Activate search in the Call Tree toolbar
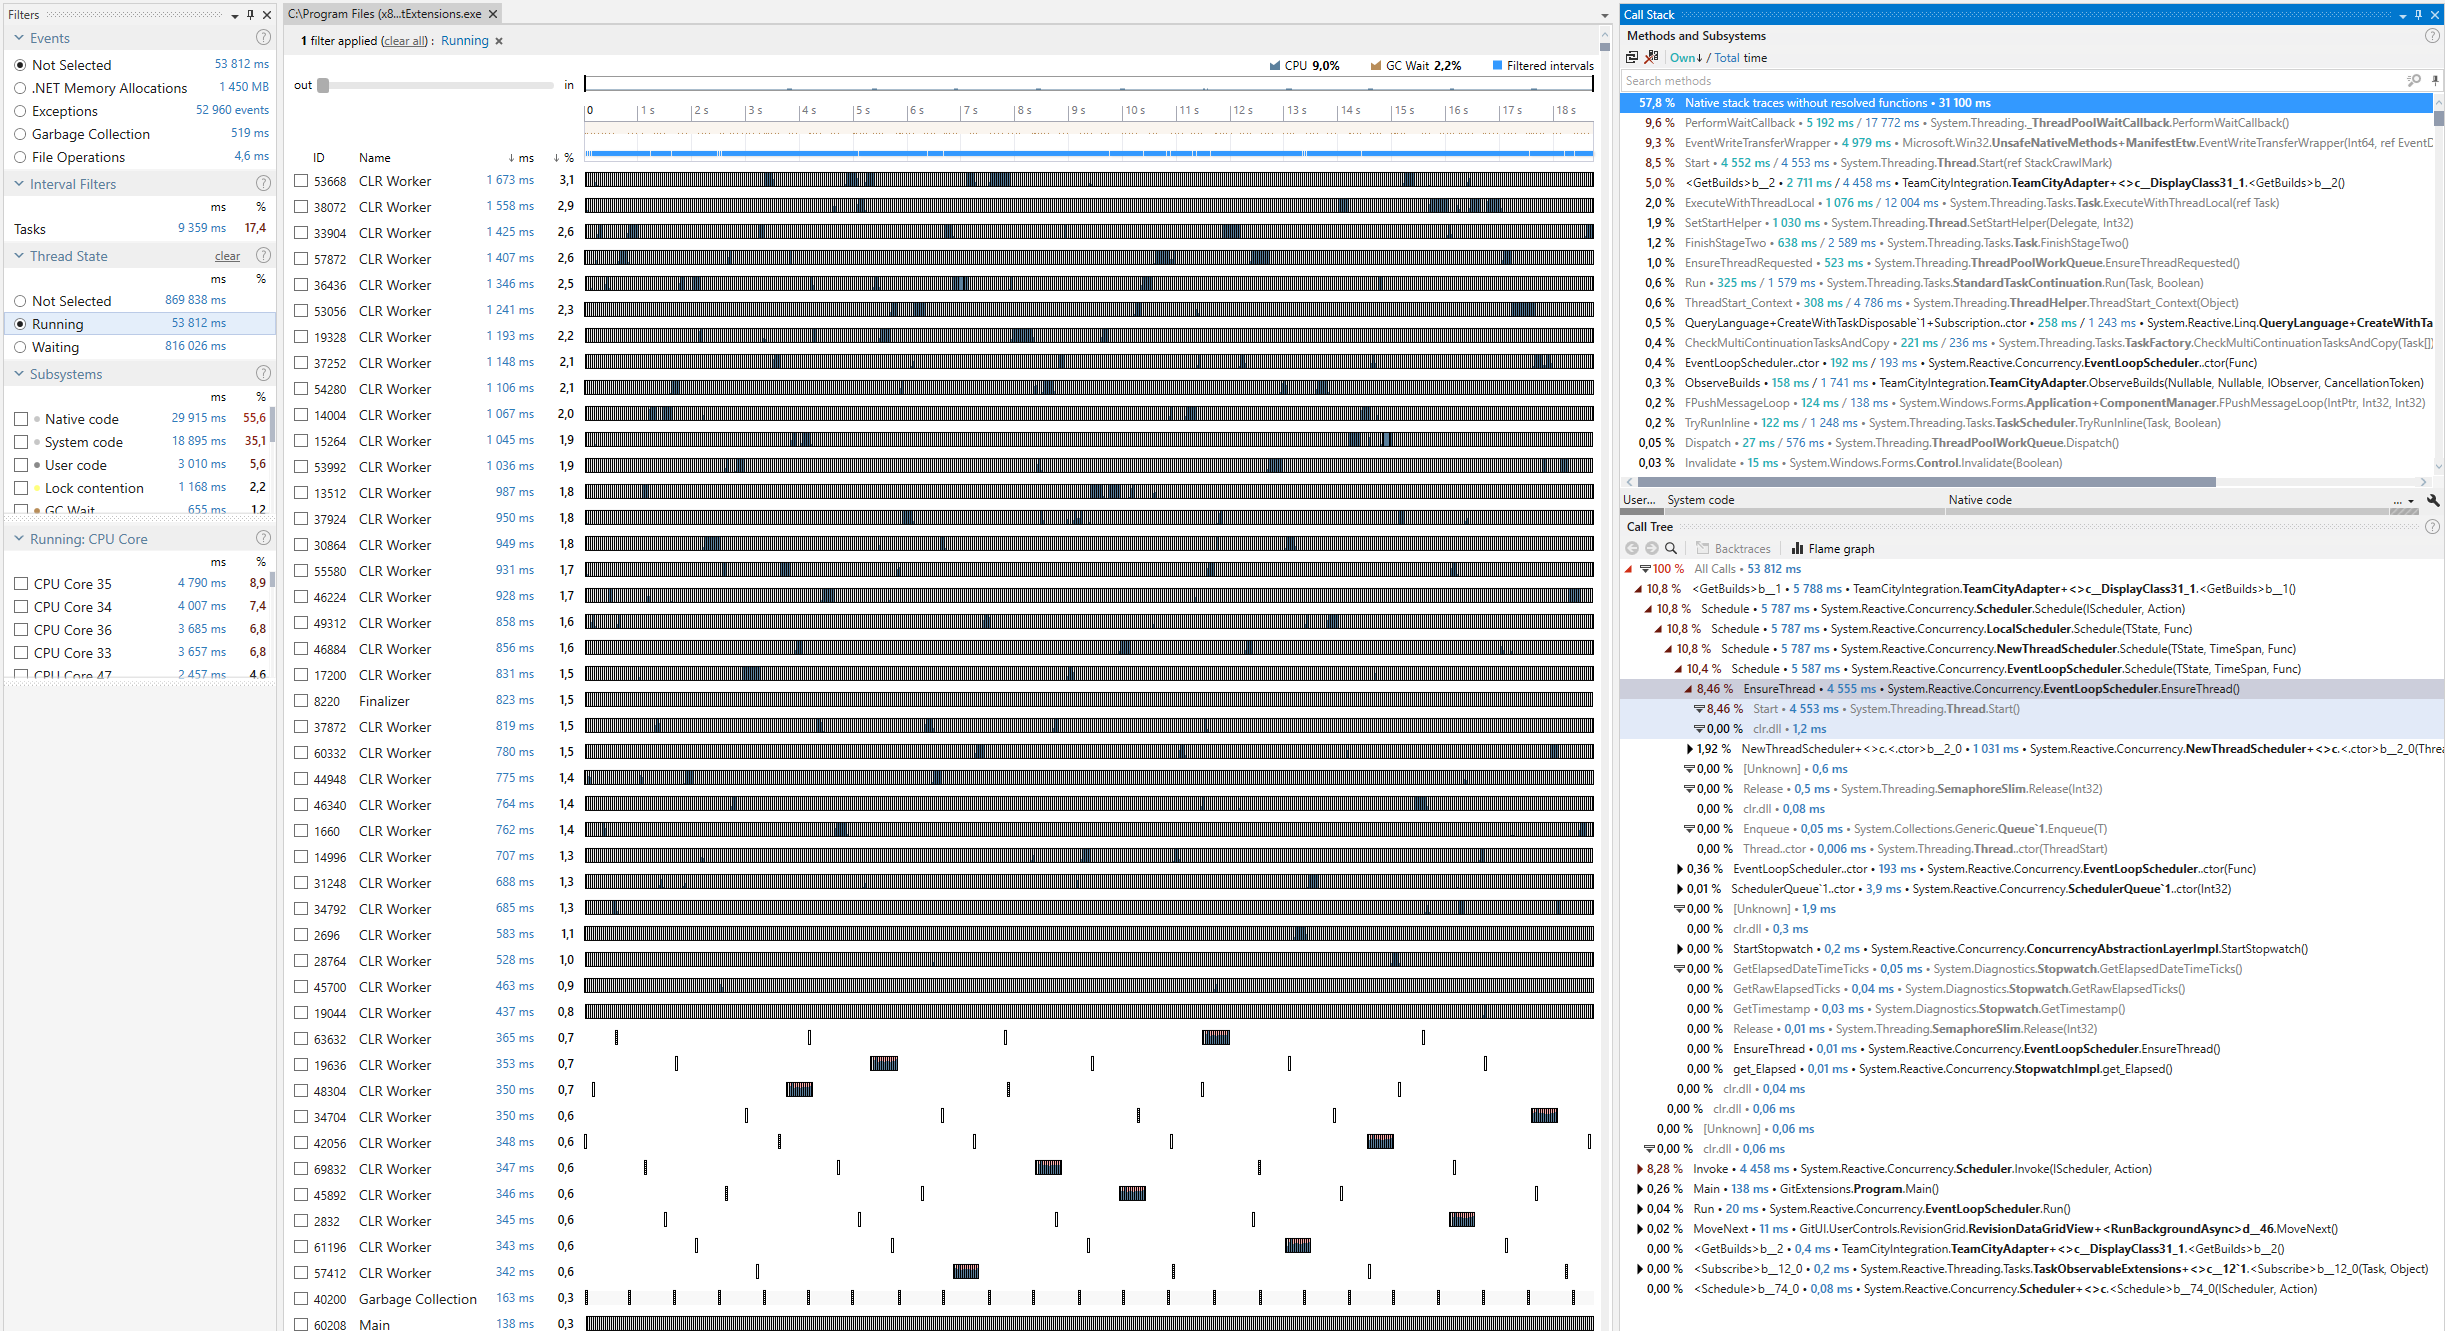 1671,548
